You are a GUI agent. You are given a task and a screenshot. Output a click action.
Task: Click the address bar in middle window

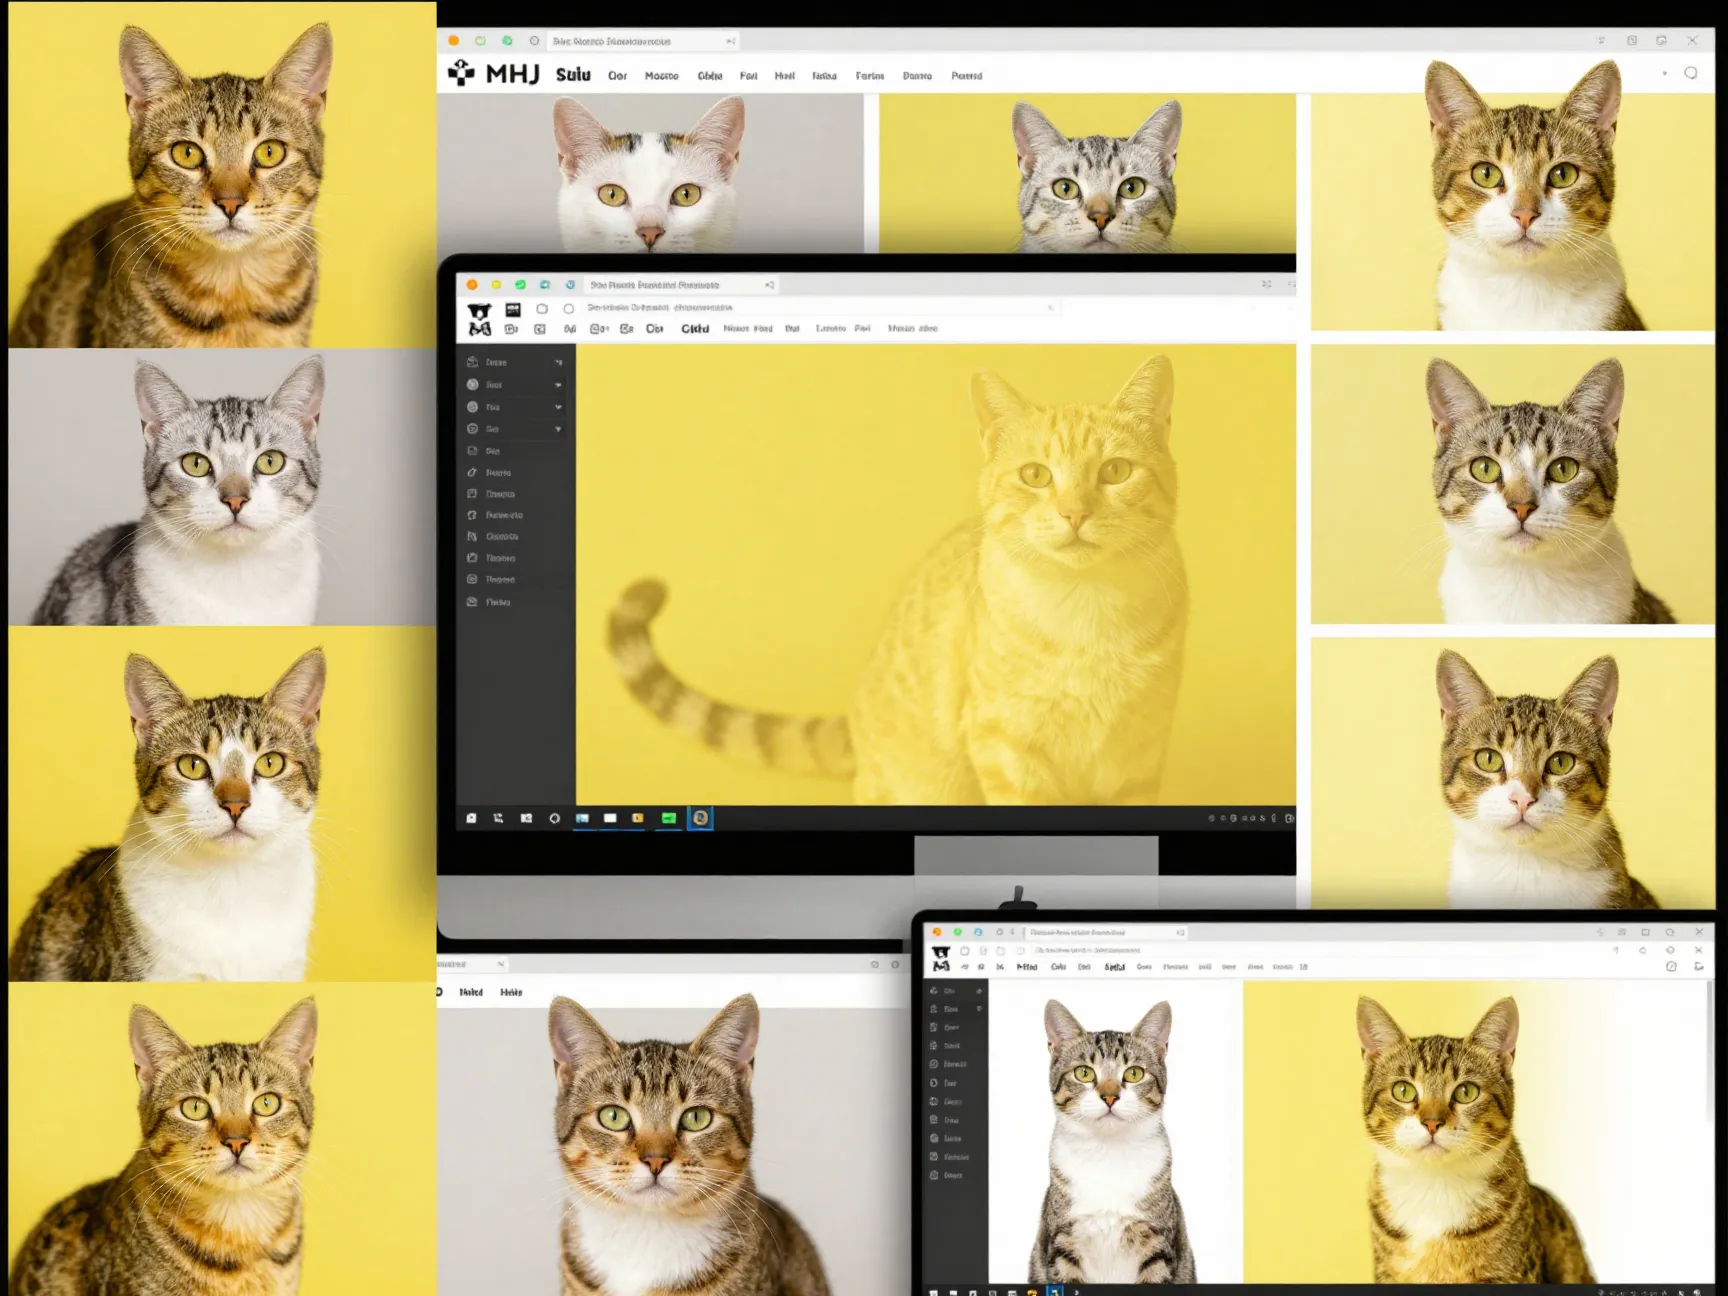(820, 308)
